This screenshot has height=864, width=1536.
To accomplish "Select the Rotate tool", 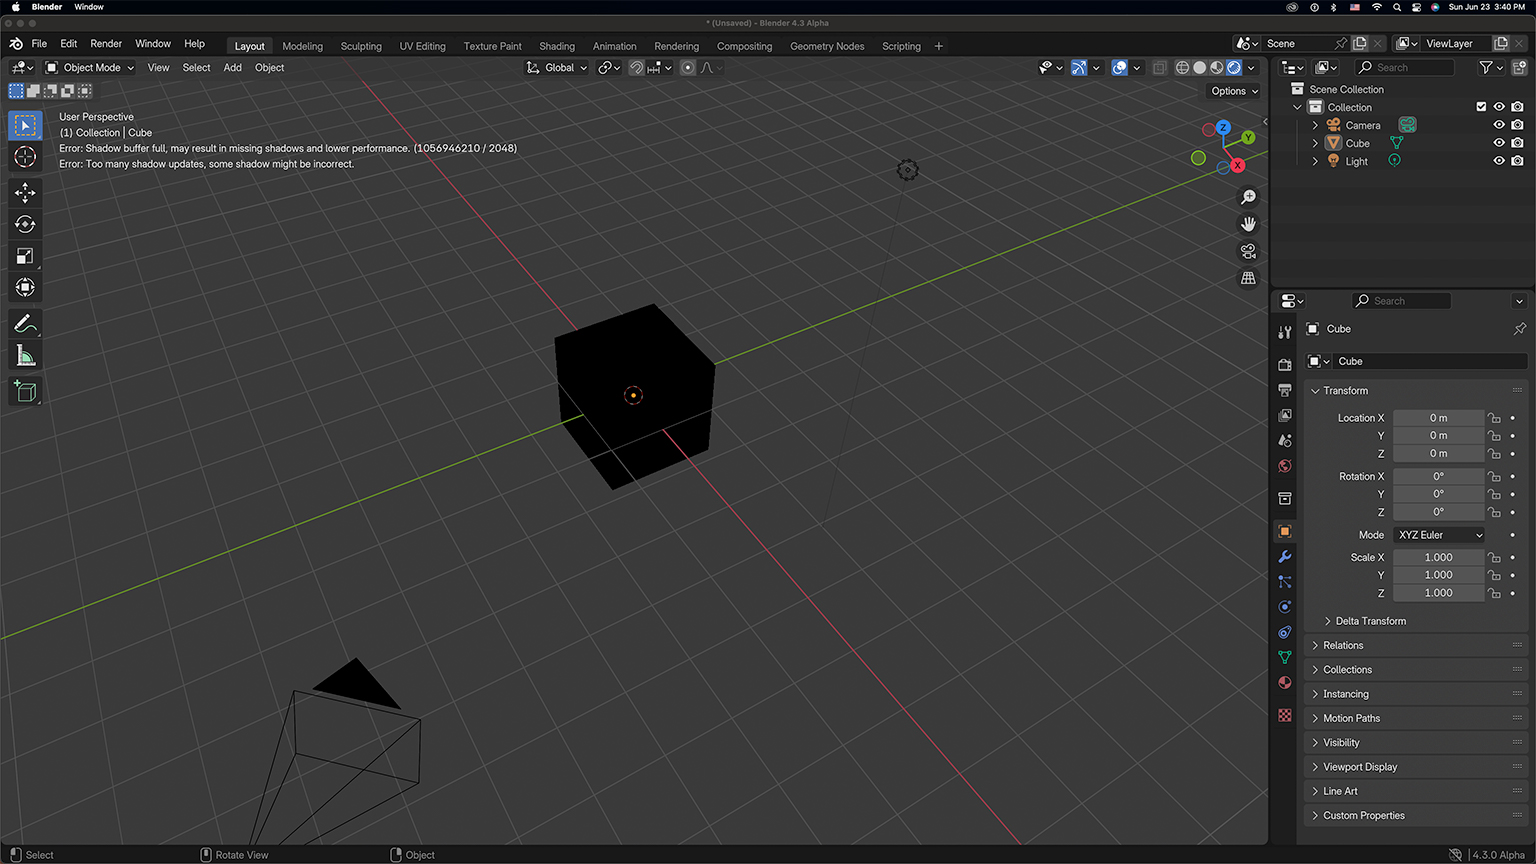I will click(25, 224).
